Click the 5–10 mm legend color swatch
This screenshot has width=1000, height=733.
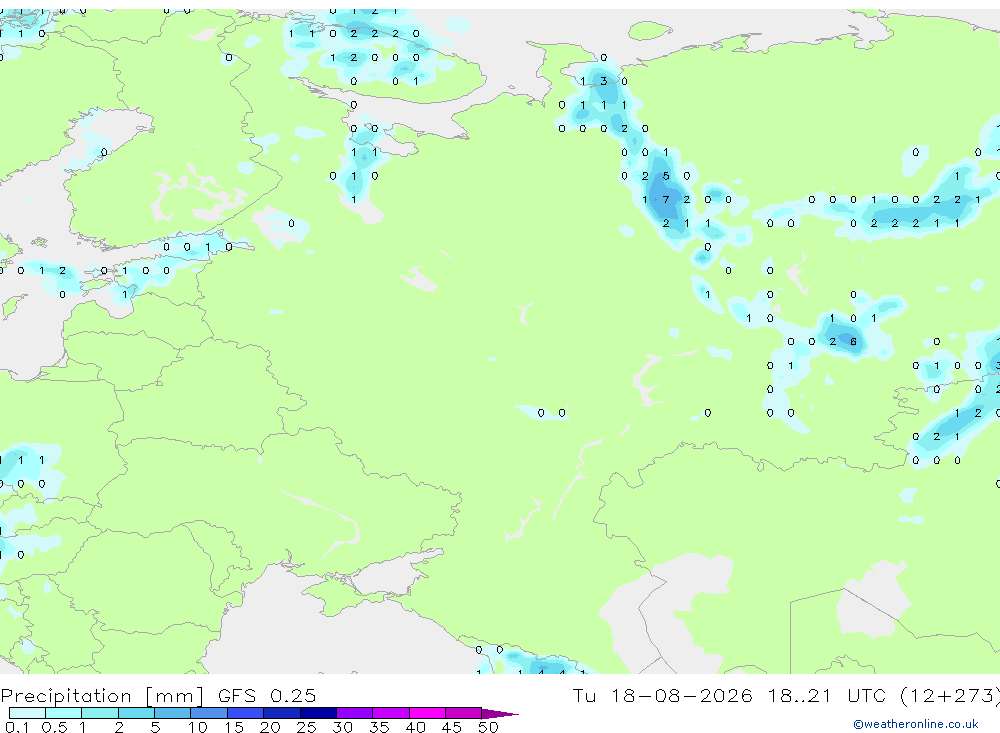pos(173,713)
